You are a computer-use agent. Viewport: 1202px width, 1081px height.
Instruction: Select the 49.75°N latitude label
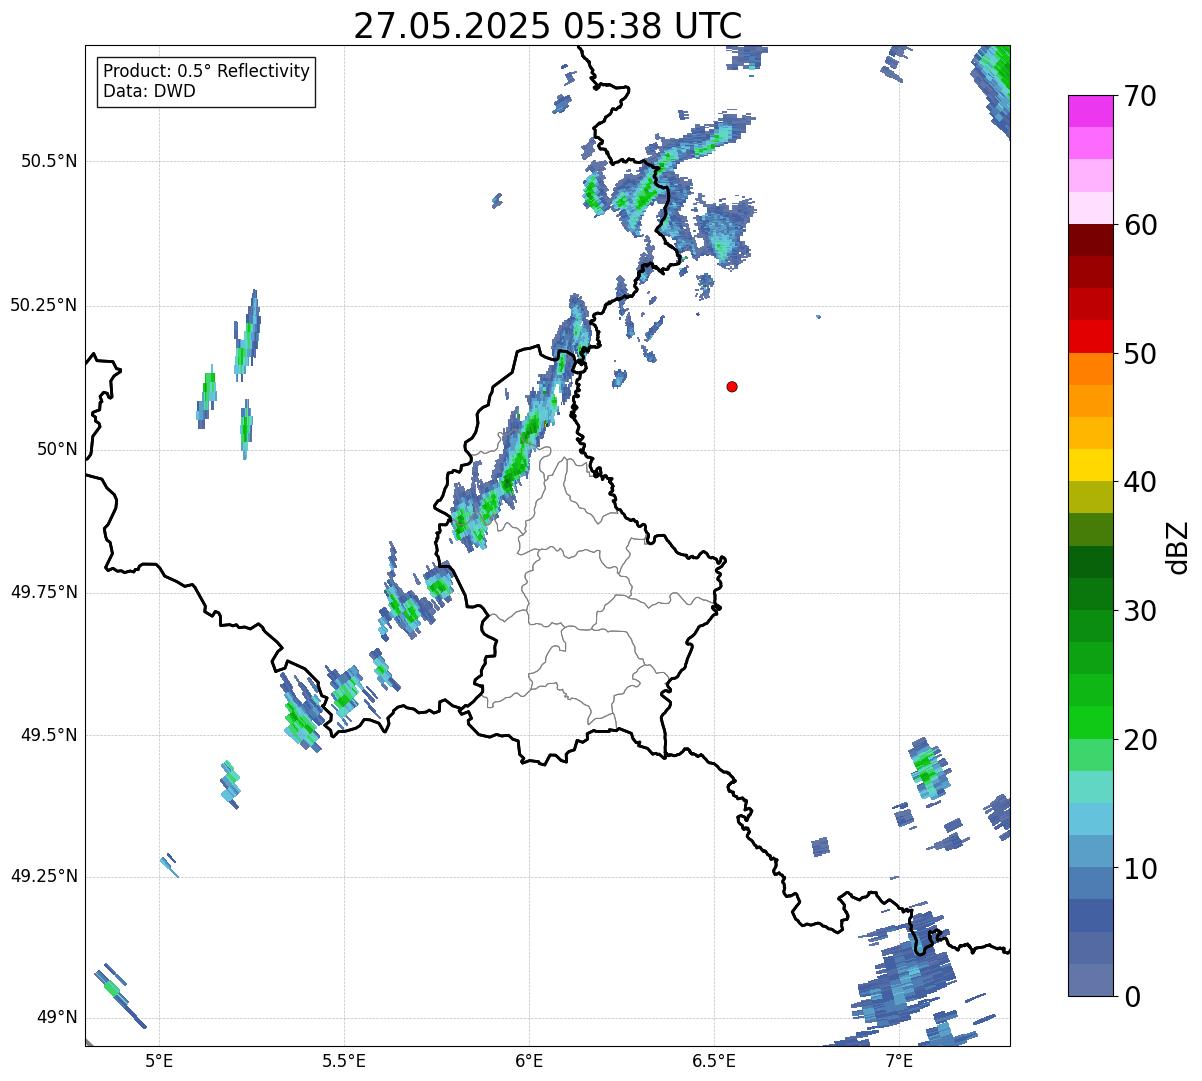[x=44, y=592]
